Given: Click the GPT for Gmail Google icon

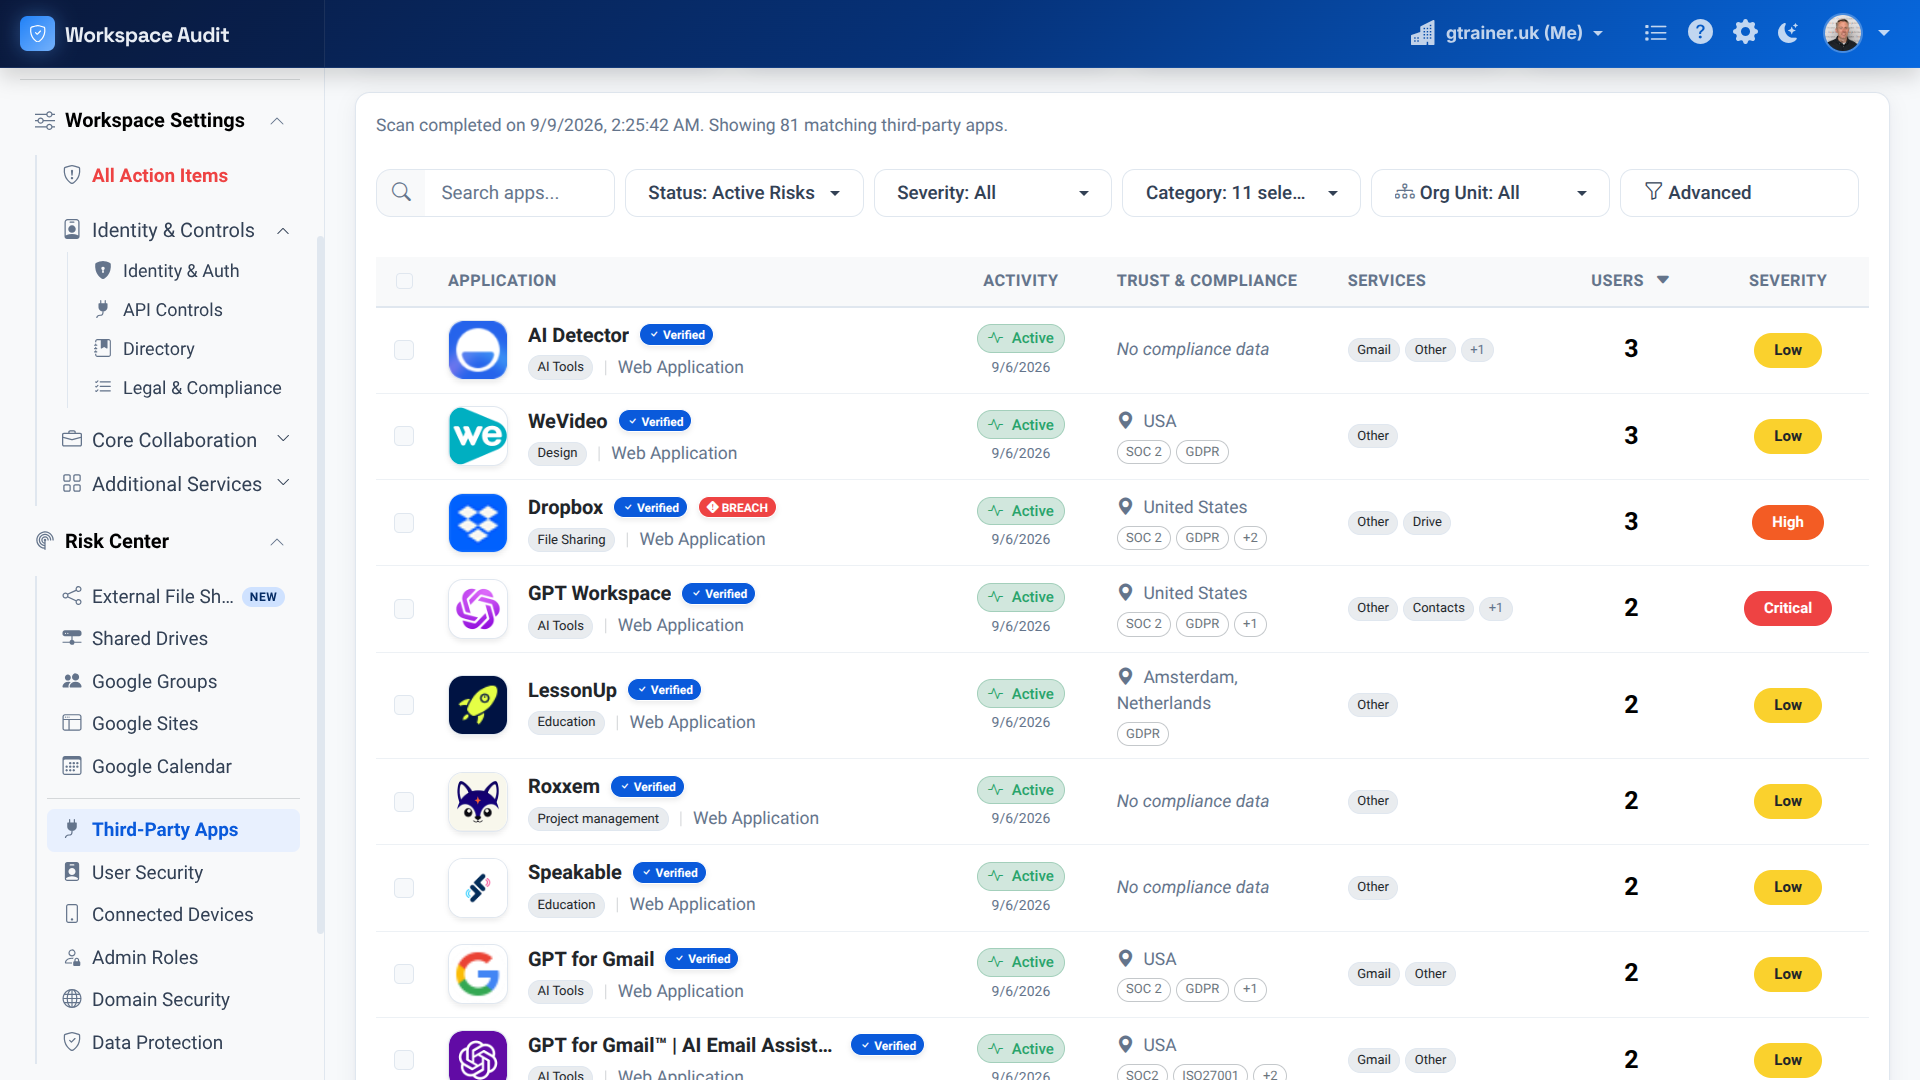Looking at the screenshot, I should [477, 974].
